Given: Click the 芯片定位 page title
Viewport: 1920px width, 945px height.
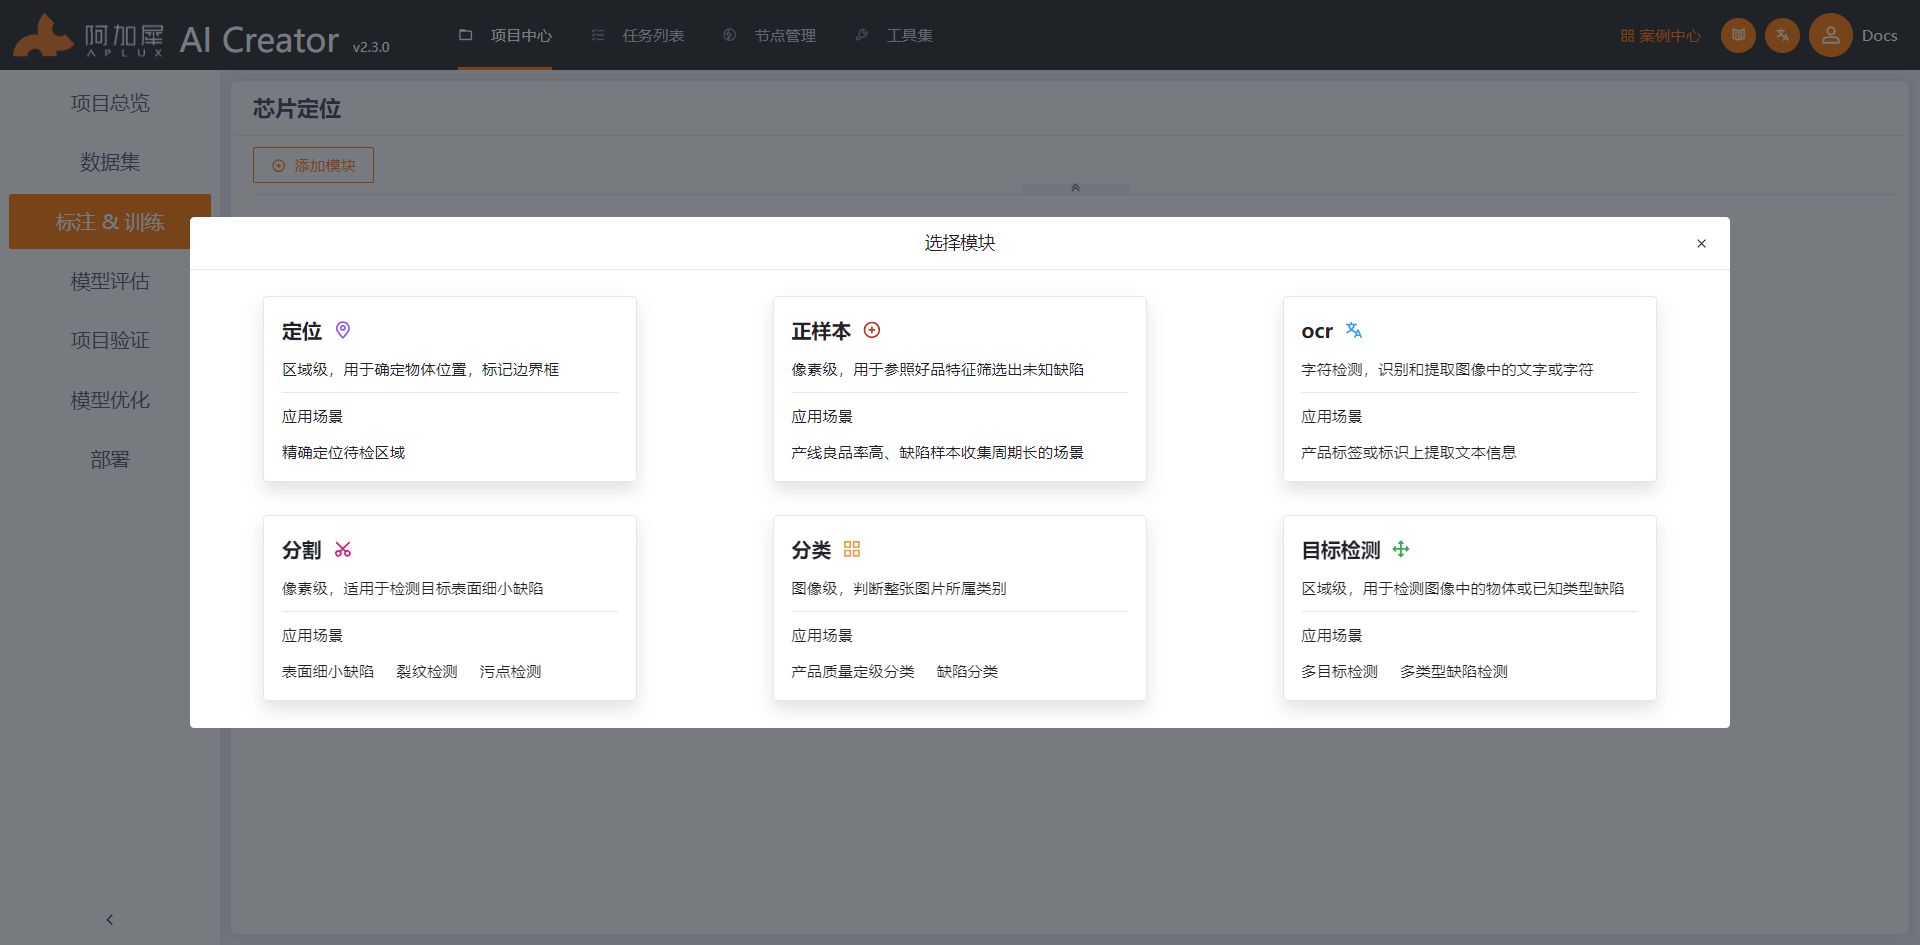Looking at the screenshot, I should (297, 109).
